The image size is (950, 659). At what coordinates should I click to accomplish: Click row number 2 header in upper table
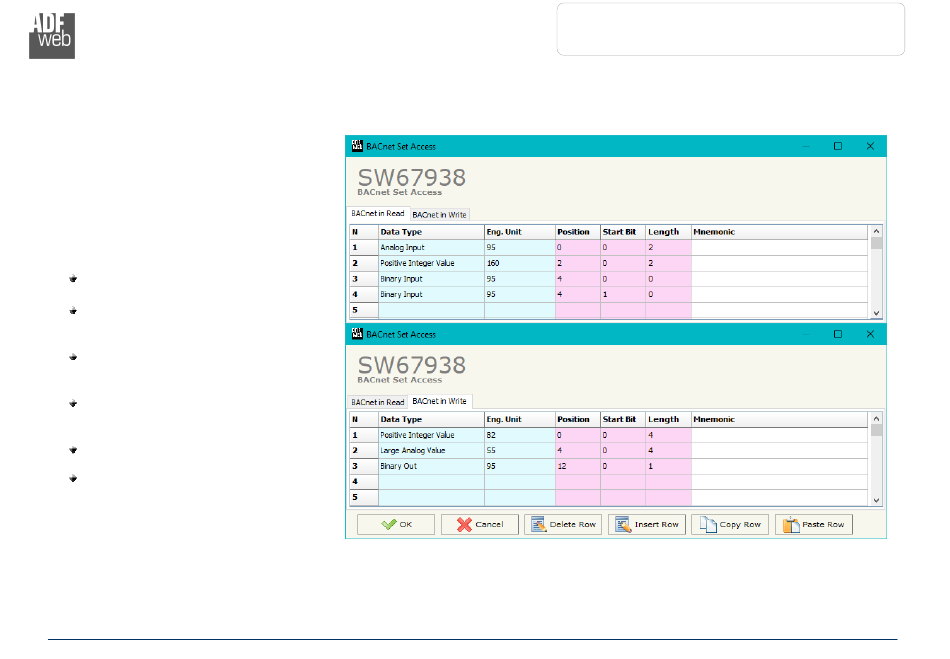click(364, 263)
